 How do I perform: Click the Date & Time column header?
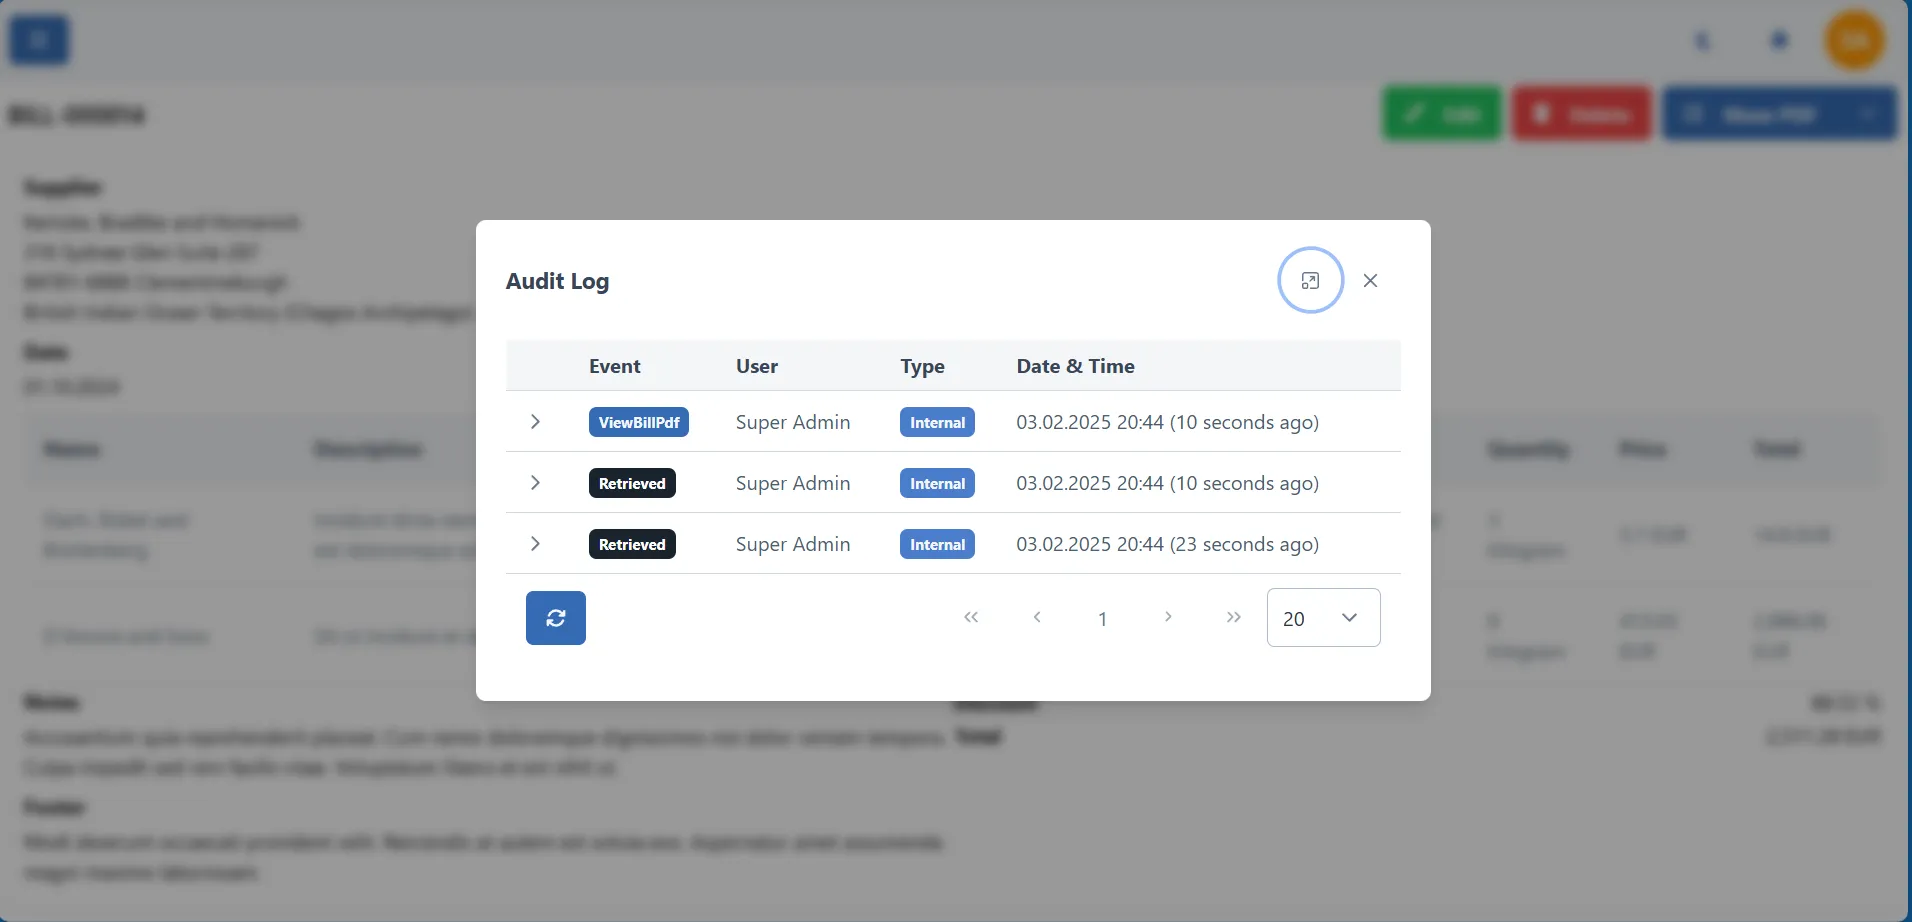pyautogui.click(x=1075, y=366)
